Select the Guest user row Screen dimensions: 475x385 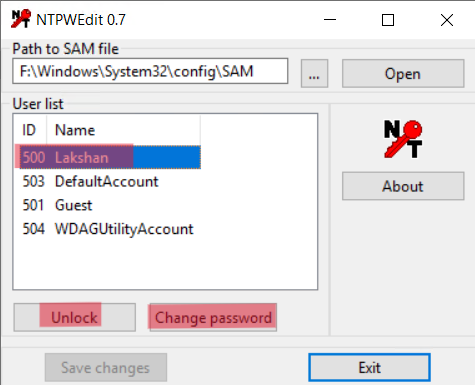tap(110, 205)
